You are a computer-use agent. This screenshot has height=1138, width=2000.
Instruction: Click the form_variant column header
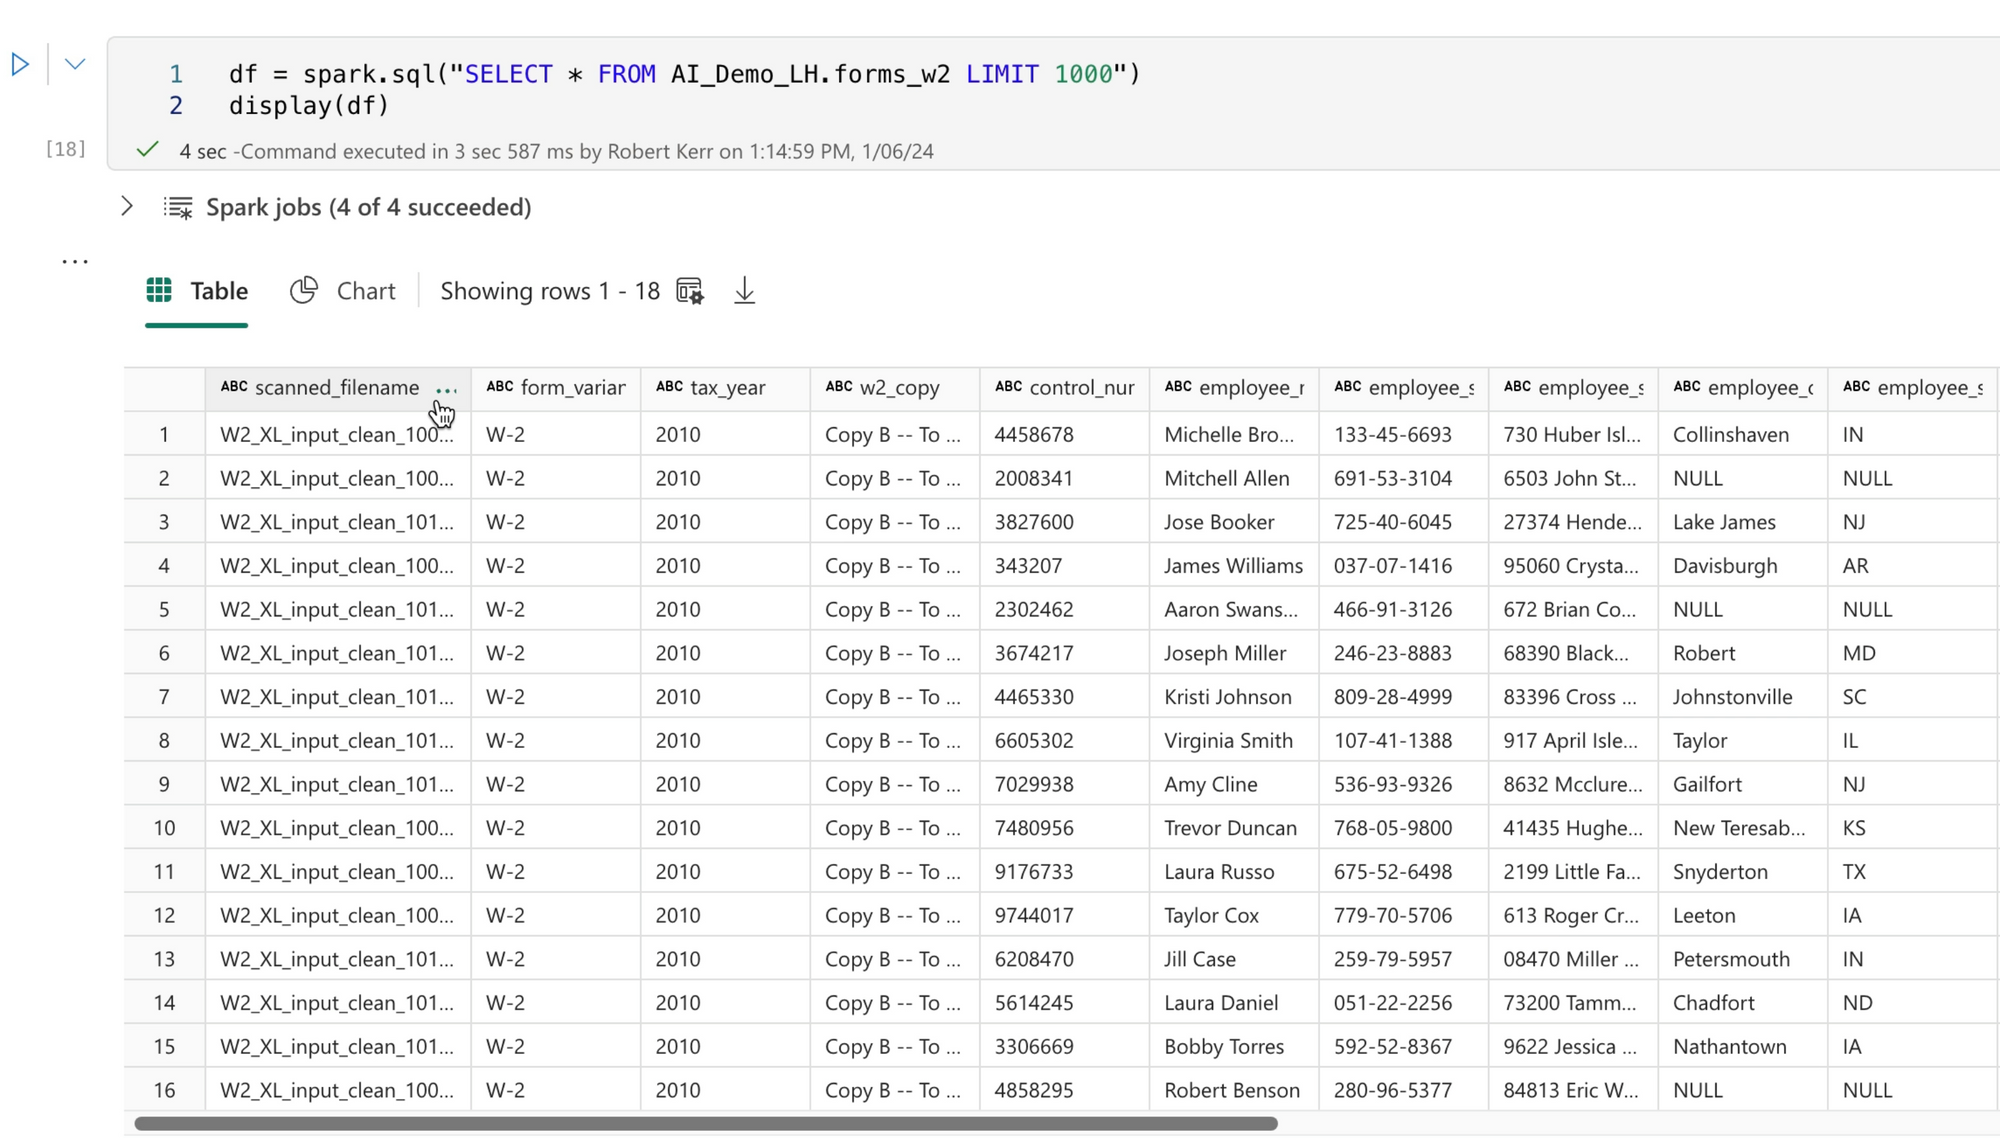[x=572, y=388]
